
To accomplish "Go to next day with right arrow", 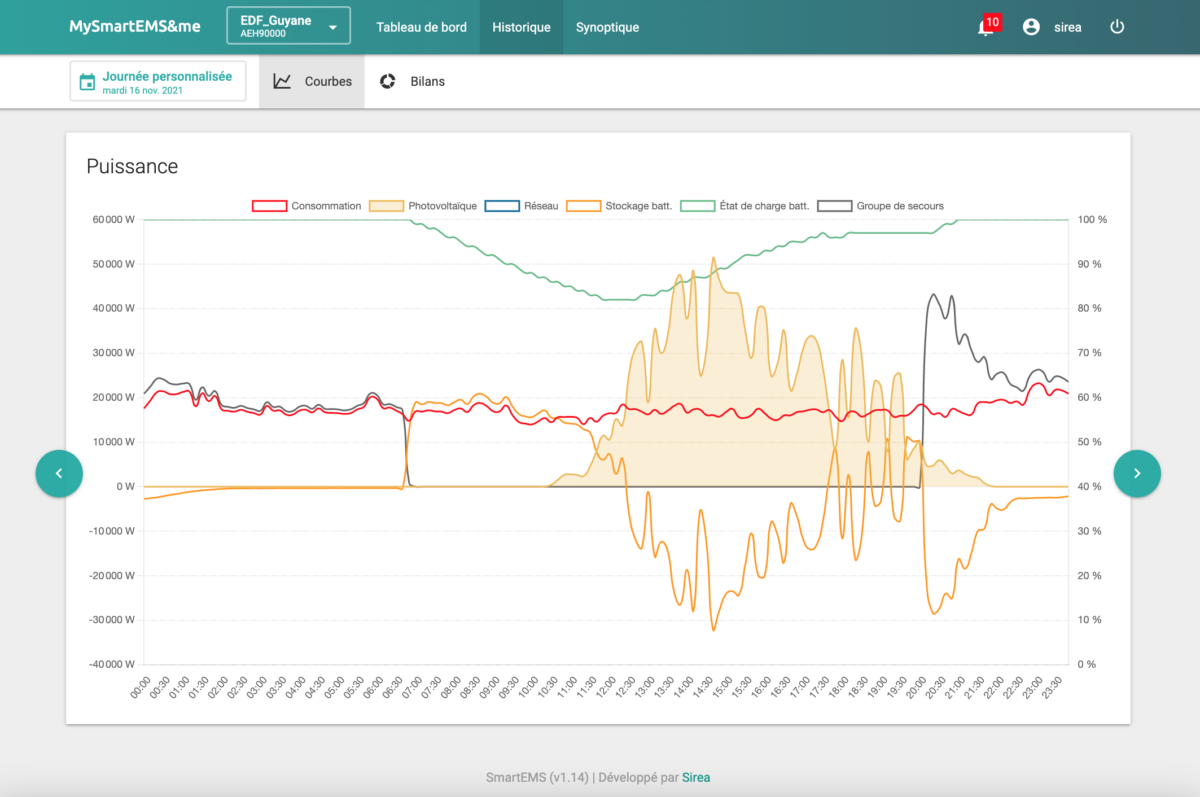I will pos(1137,473).
